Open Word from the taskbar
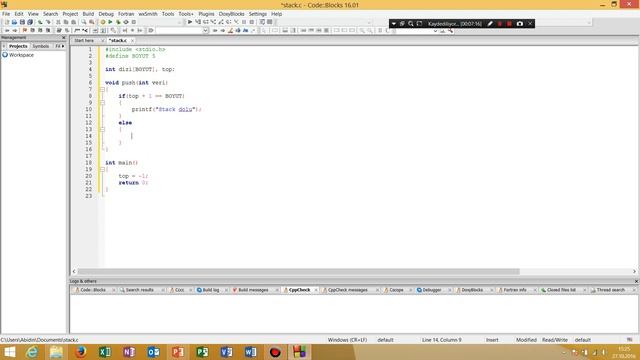The width and height of the screenshot is (640, 360). [251, 352]
